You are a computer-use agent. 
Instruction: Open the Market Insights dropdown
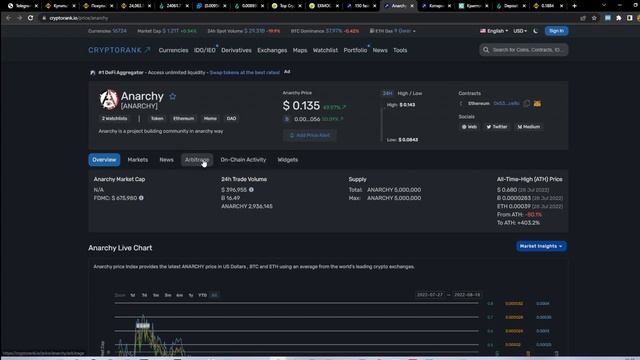tap(541, 246)
